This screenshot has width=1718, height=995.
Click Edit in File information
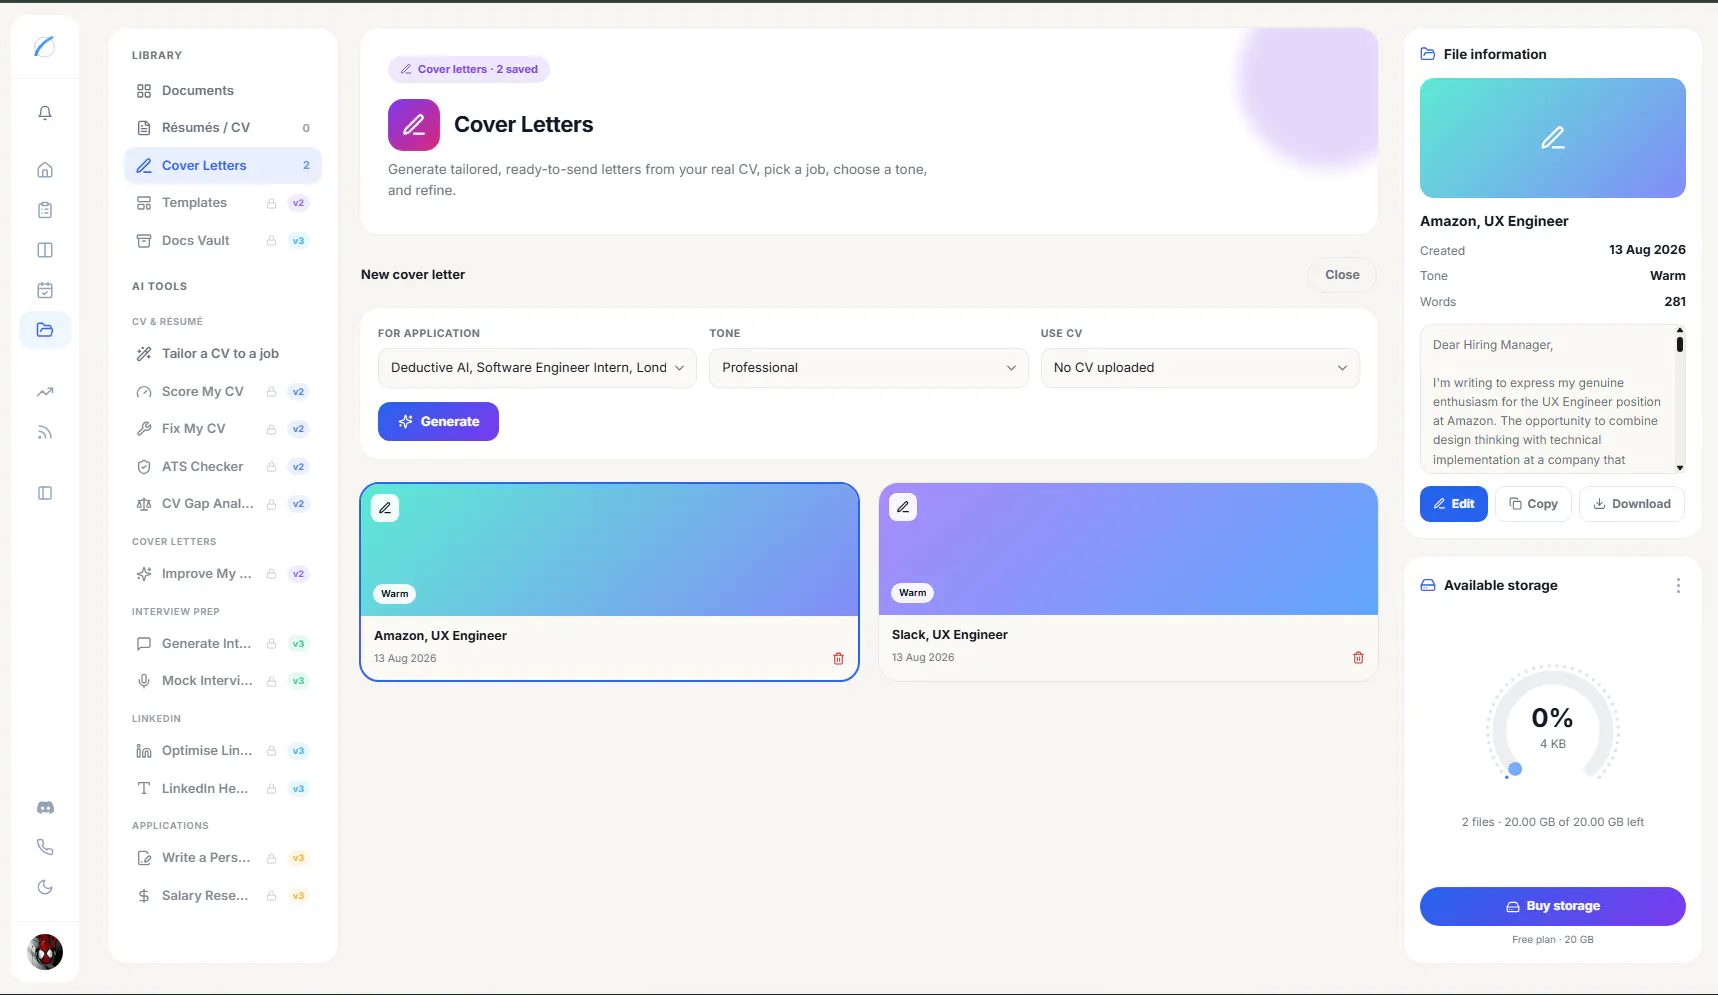pos(1454,504)
